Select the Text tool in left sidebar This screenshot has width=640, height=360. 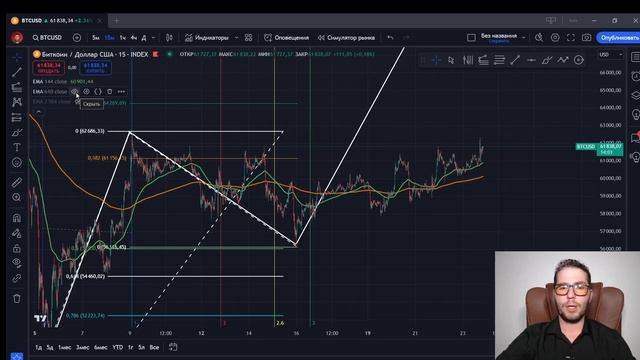tap(17, 147)
